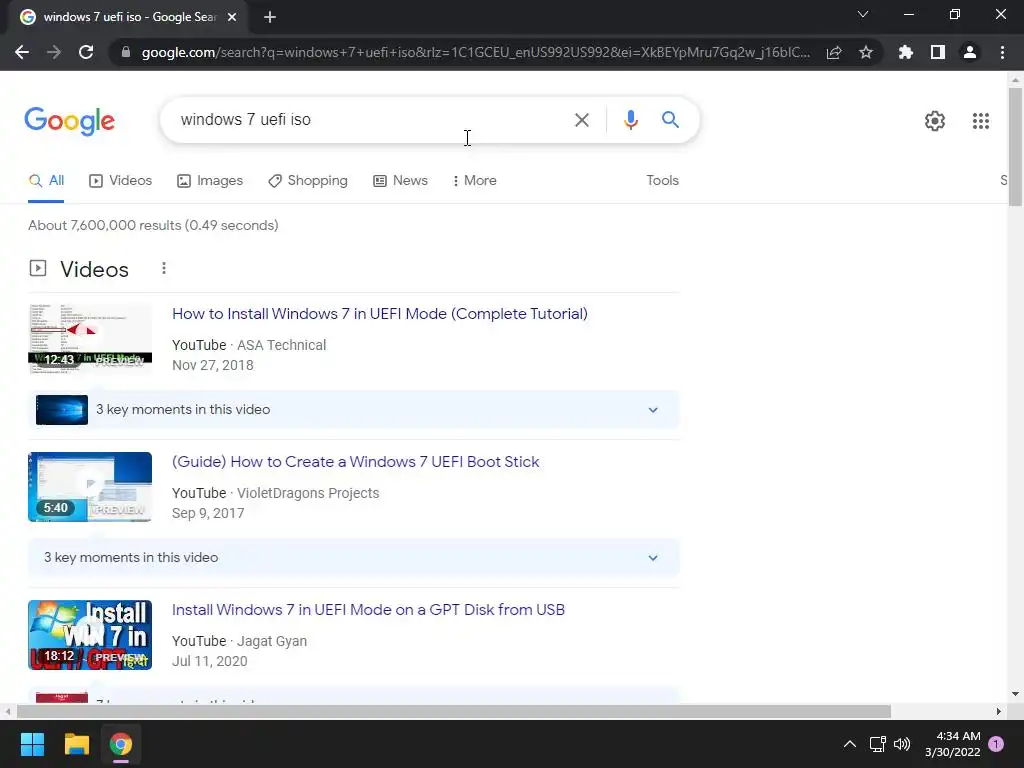Open the search Tools options
Viewport: 1024px width, 768px height.
(x=662, y=181)
